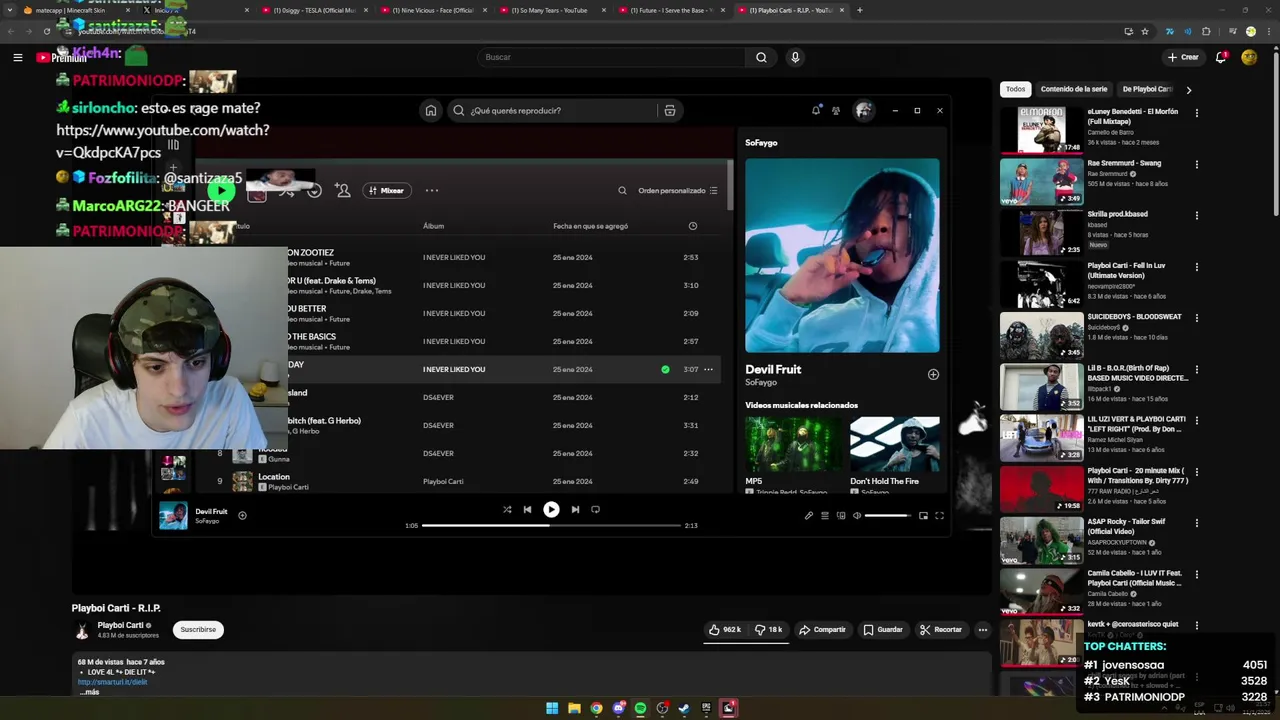Adjust the Spotify volume slider
This screenshot has height=720, width=1280.
click(x=888, y=515)
